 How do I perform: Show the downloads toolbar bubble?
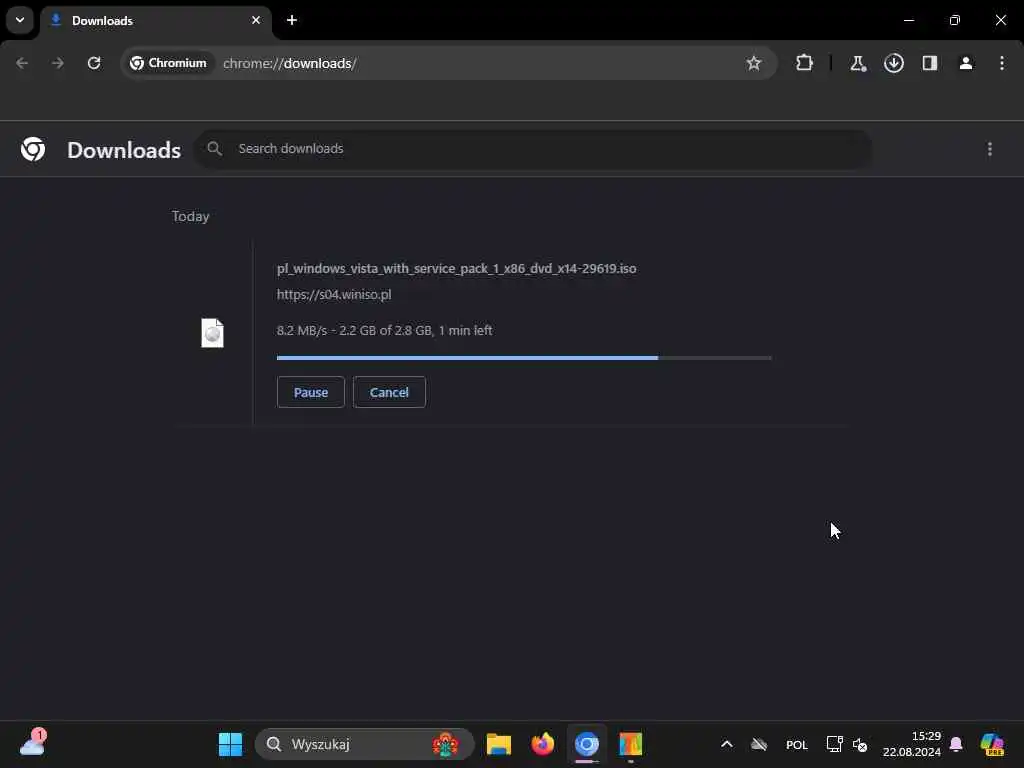(894, 63)
